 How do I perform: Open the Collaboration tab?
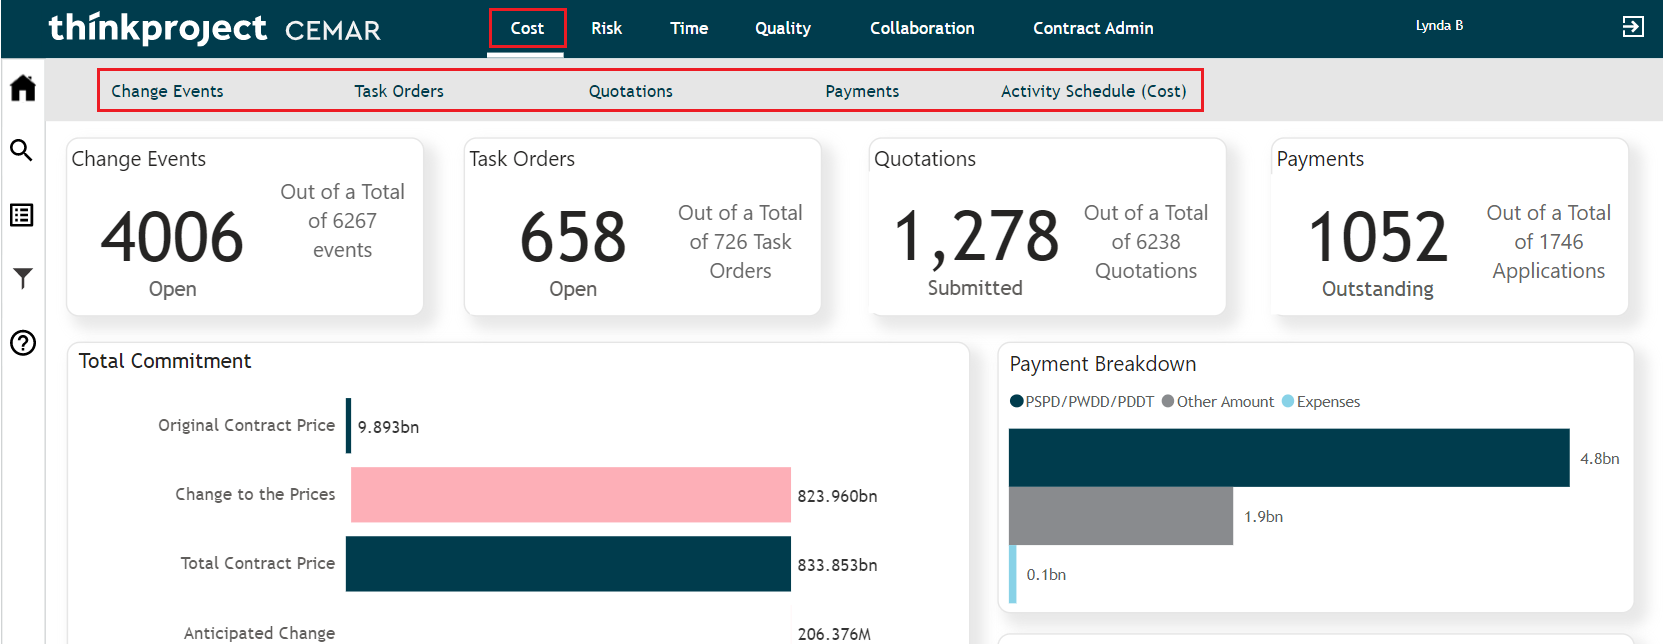pos(921,28)
